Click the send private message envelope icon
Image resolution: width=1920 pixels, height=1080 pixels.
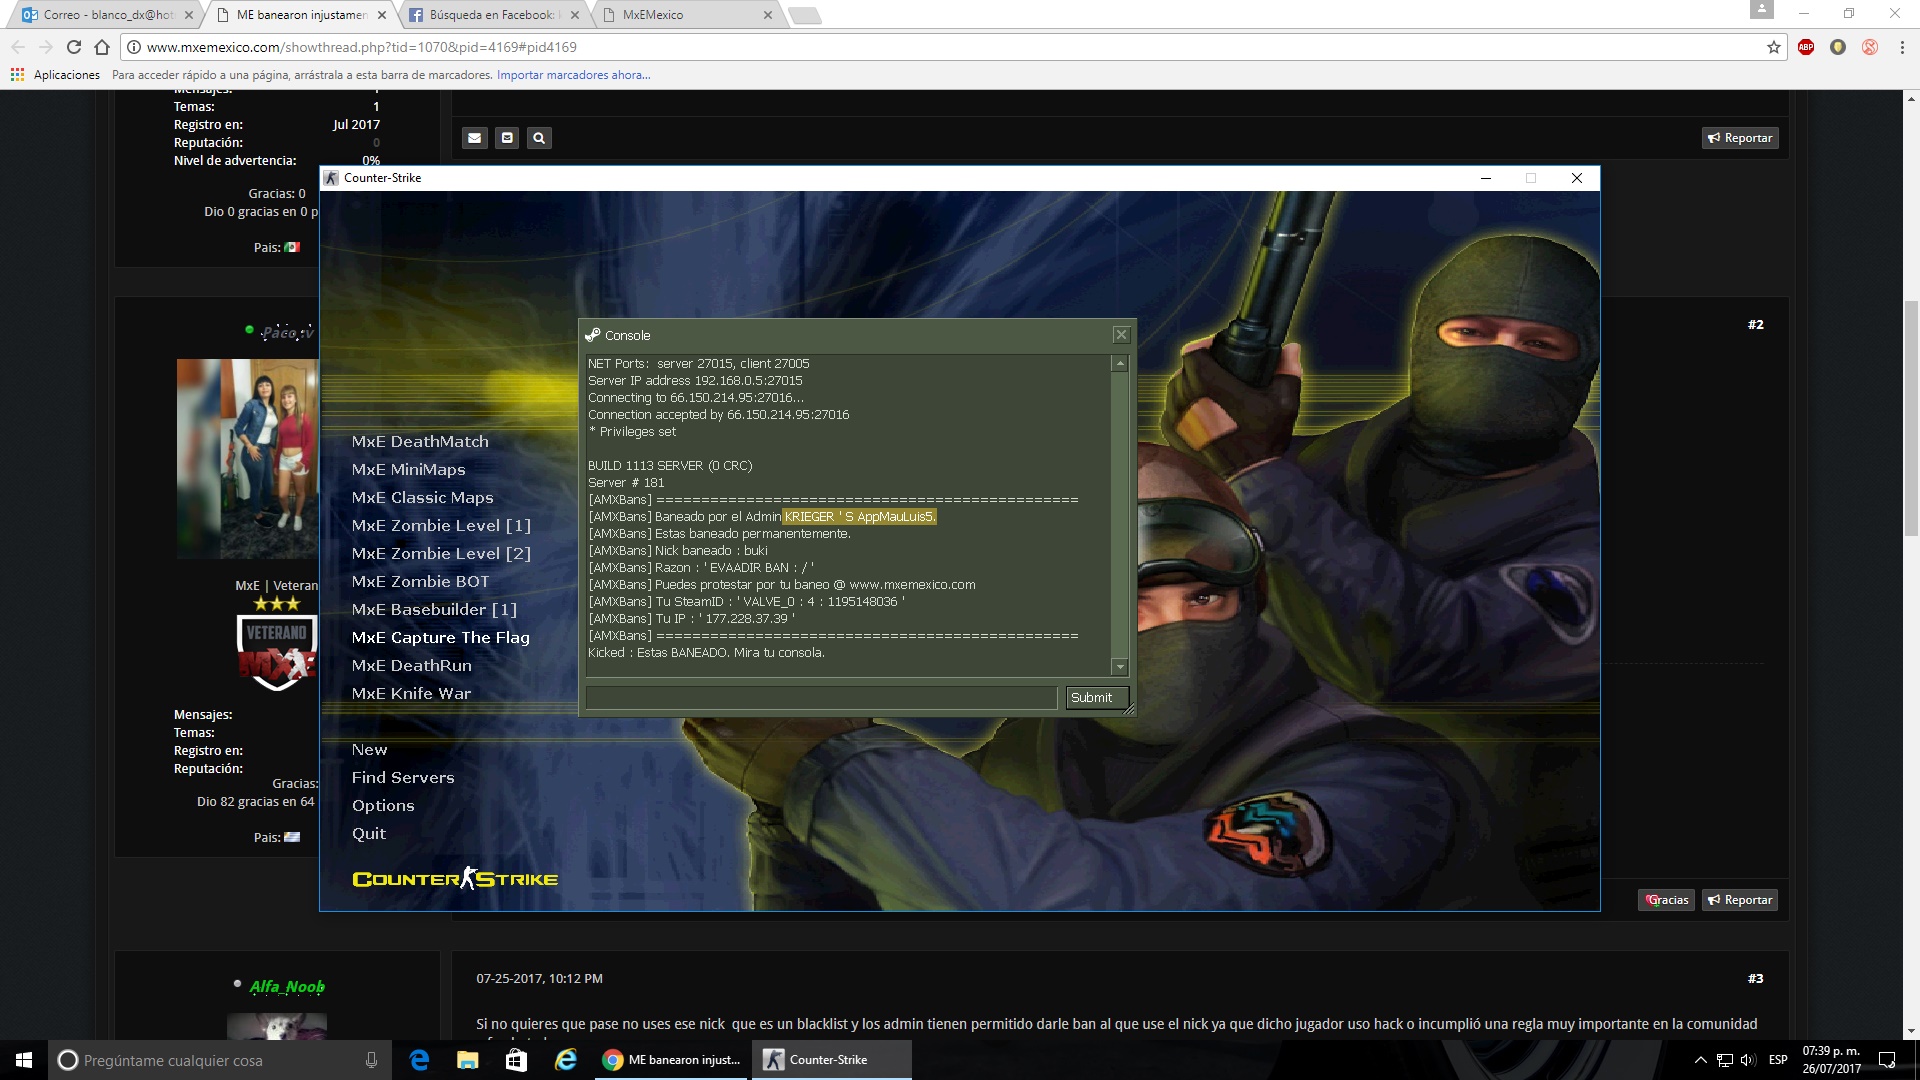(x=475, y=138)
